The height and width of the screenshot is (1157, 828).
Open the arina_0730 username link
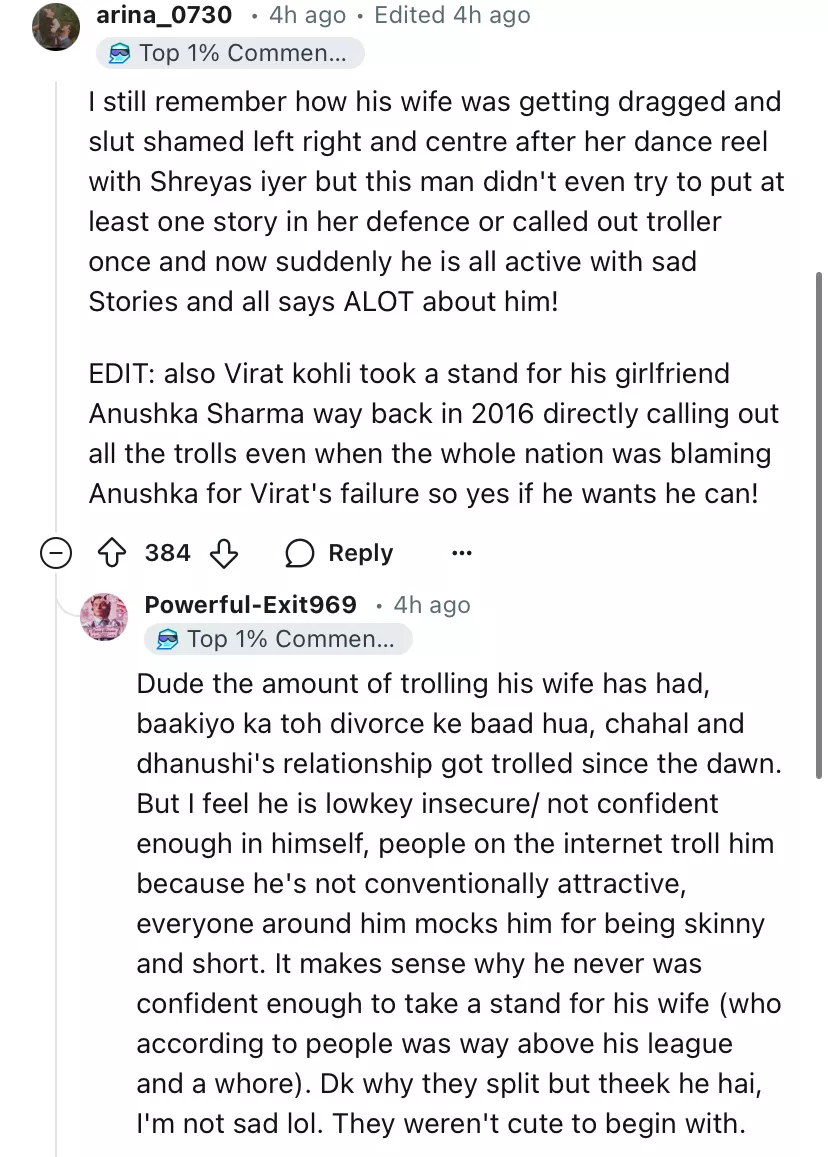click(x=164, y=15)
